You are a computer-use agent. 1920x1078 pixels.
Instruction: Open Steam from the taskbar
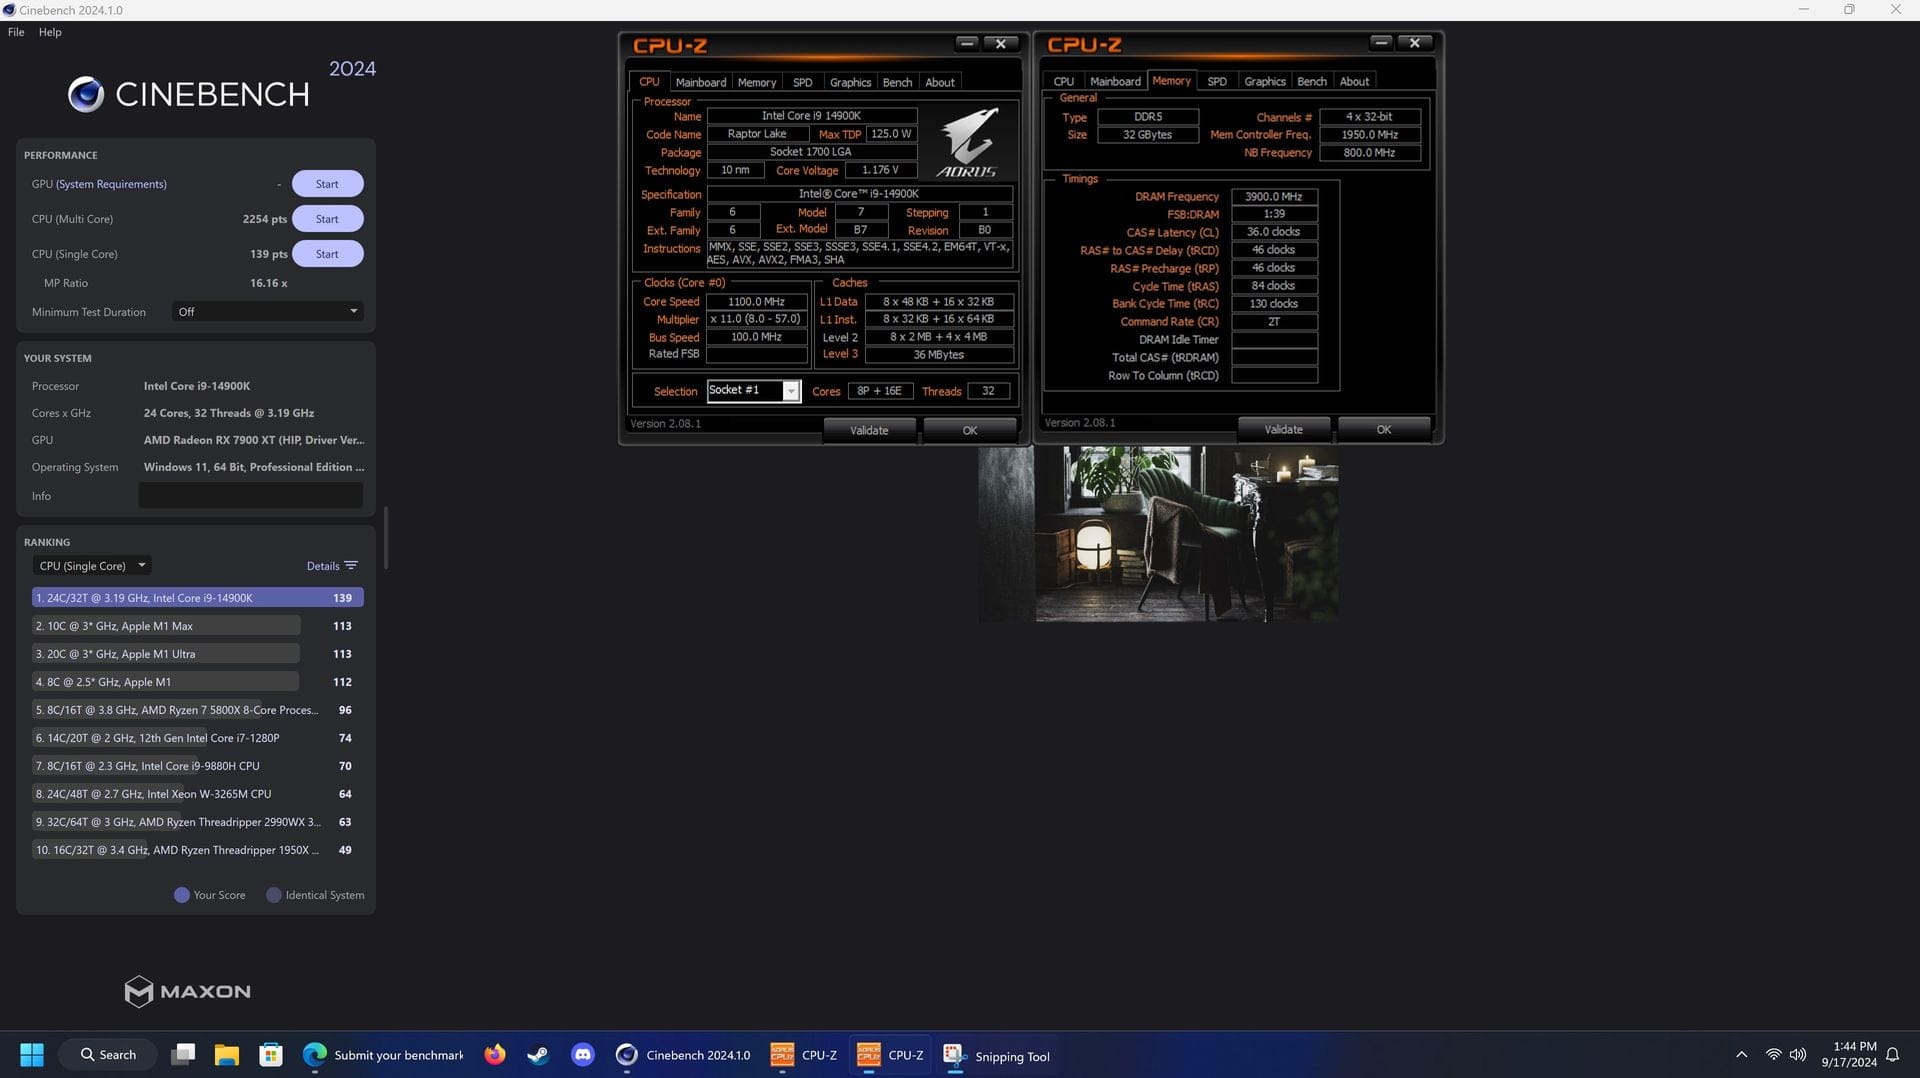(539, 1055)
